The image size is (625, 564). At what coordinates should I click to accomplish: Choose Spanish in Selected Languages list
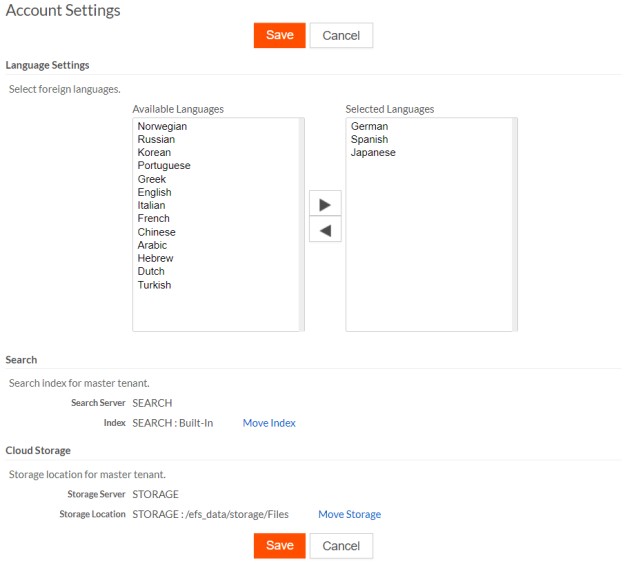click(x=369, y=140)
